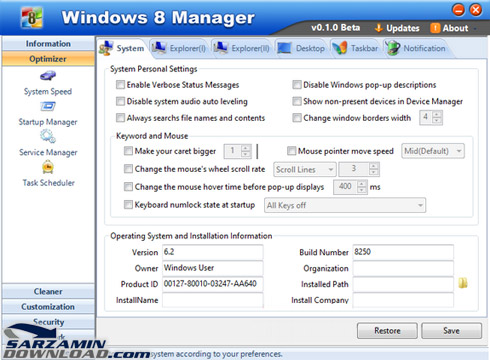This screenshot has height=360, width=490.
Task: Check Make your caret bigger
Action: pos(128,151)
